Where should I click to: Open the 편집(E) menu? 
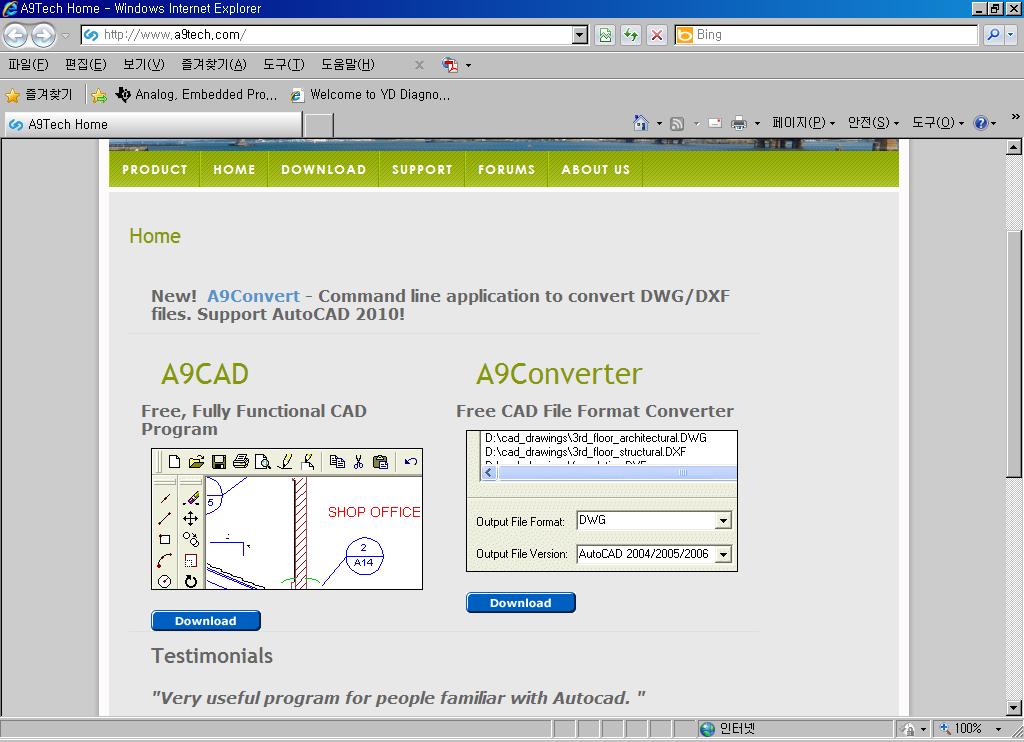[x=86, y=64]
